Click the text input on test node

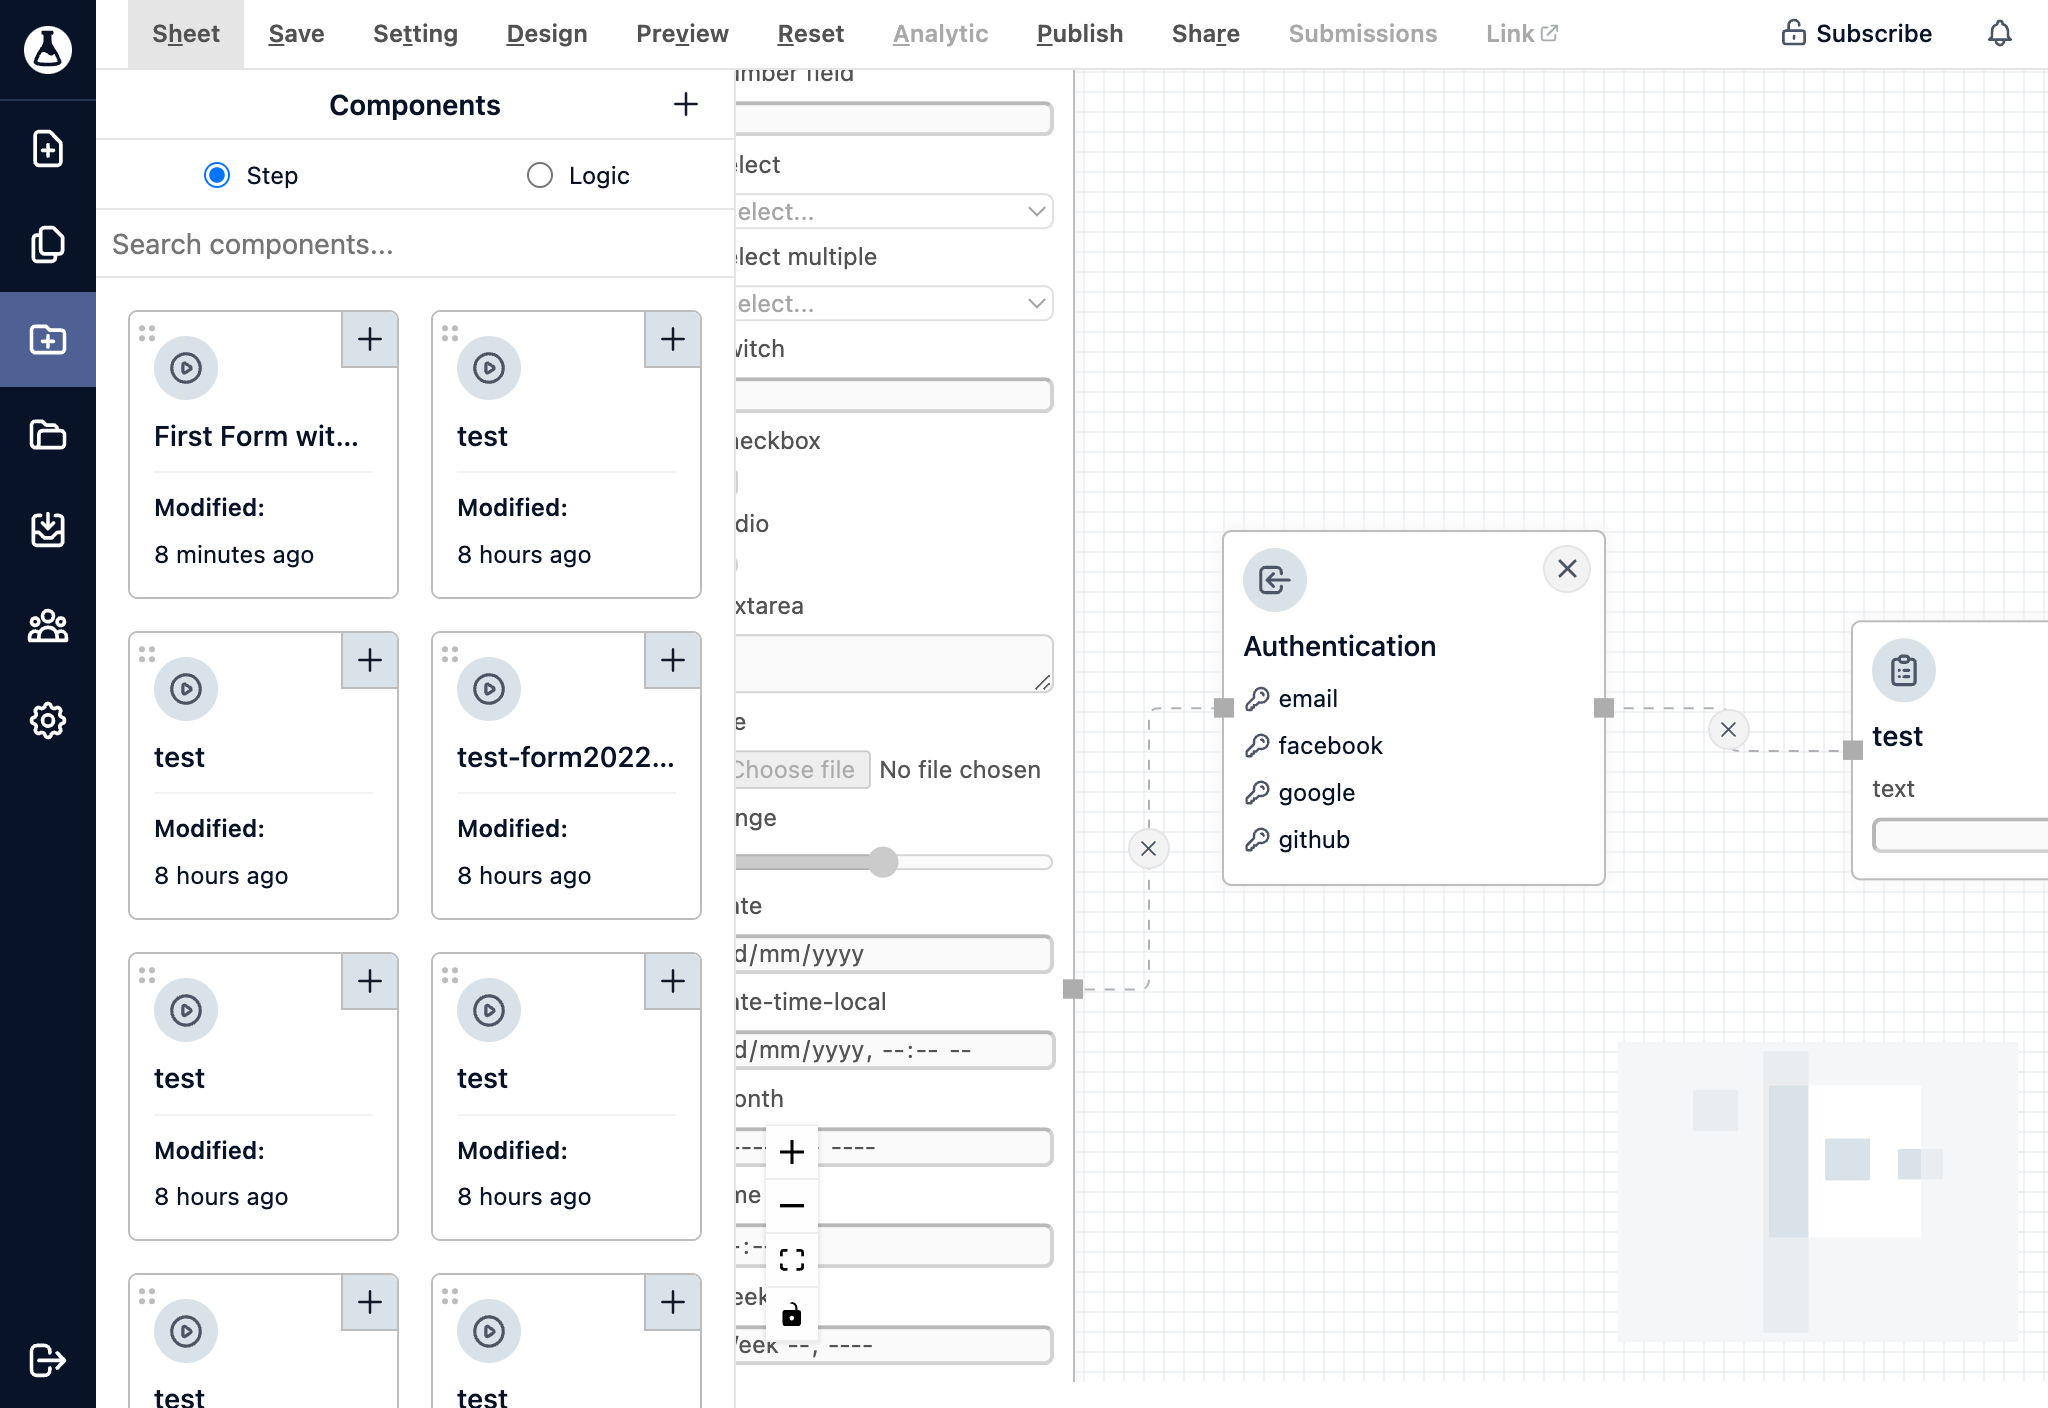click(x=1960, y=835)
